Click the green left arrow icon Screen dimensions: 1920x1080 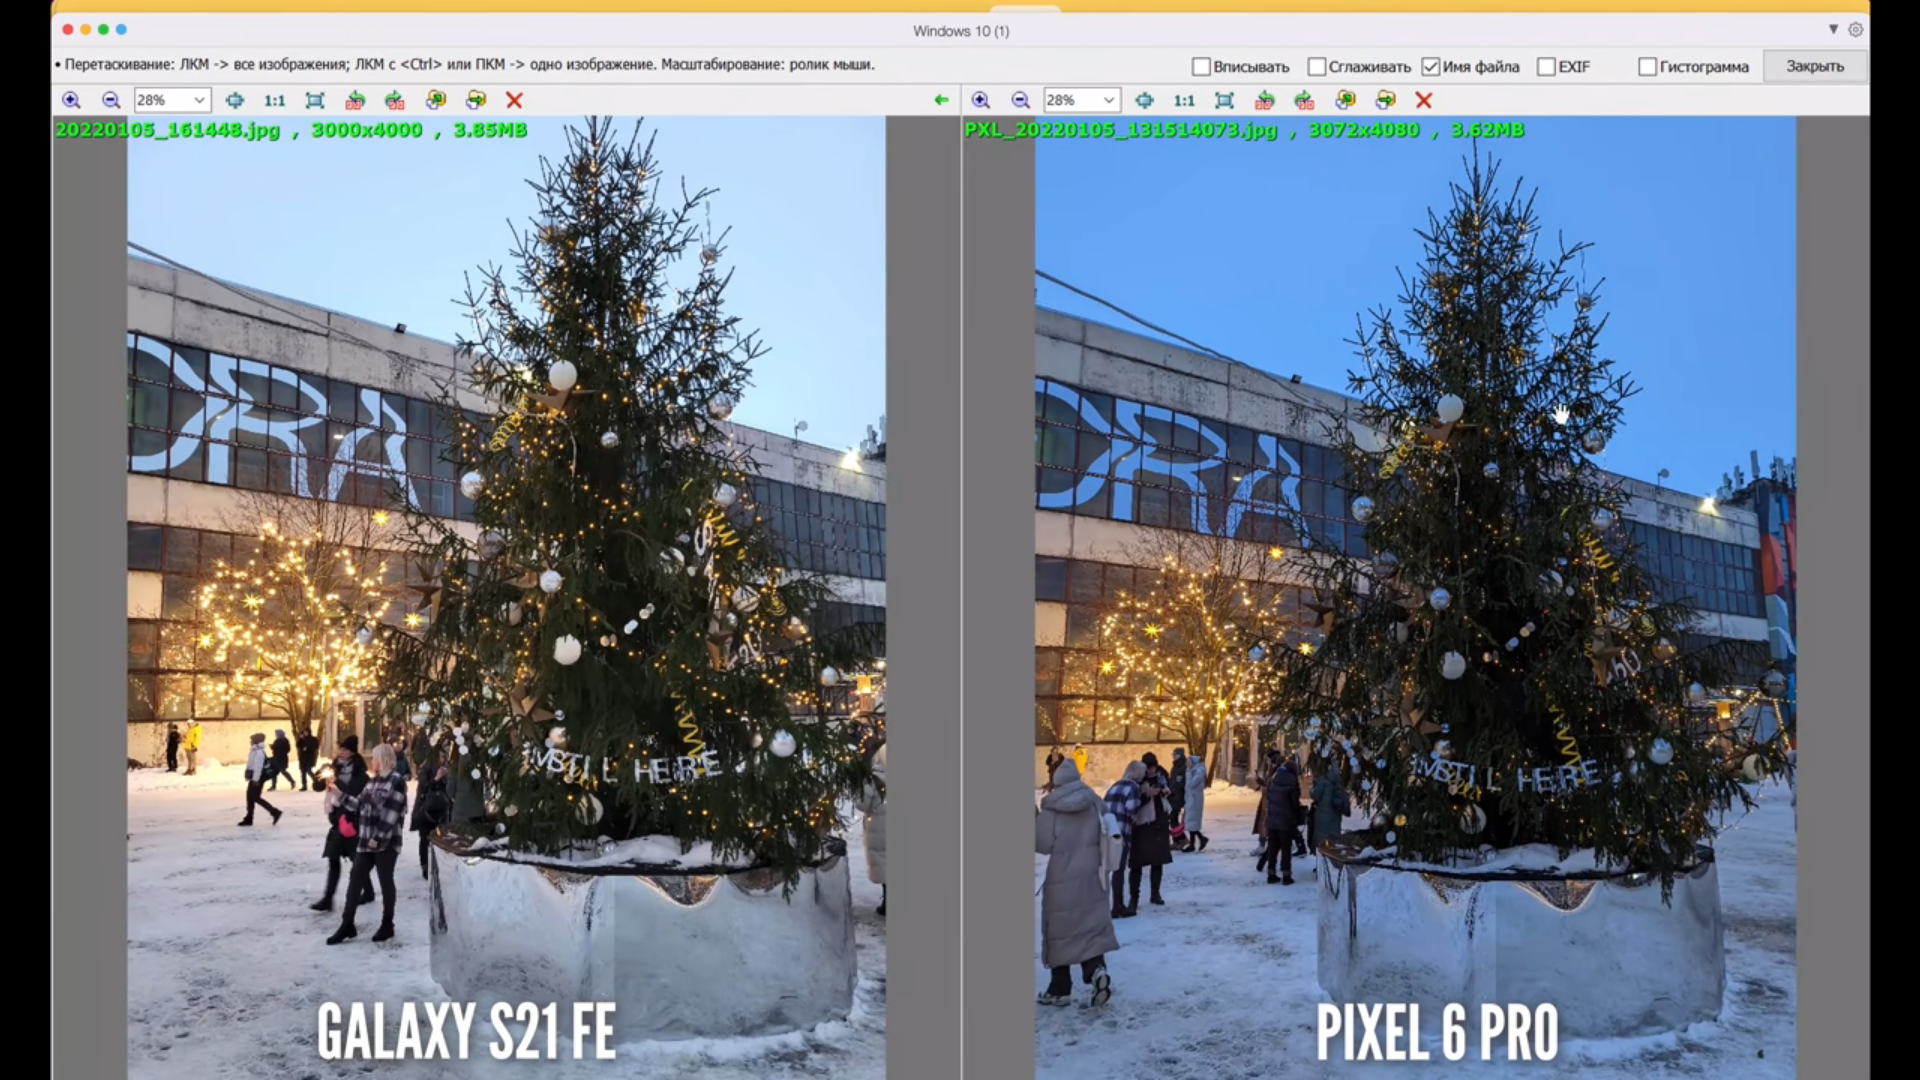pos(941,100)
